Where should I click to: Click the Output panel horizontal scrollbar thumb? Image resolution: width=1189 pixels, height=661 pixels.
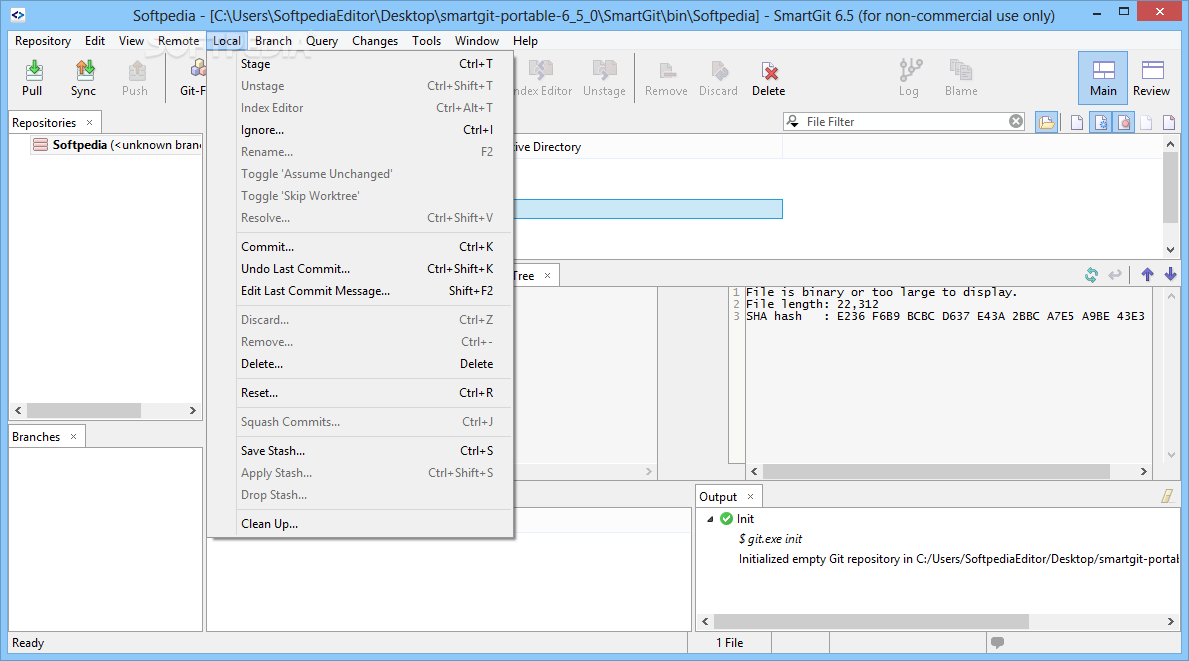[871, 622]
